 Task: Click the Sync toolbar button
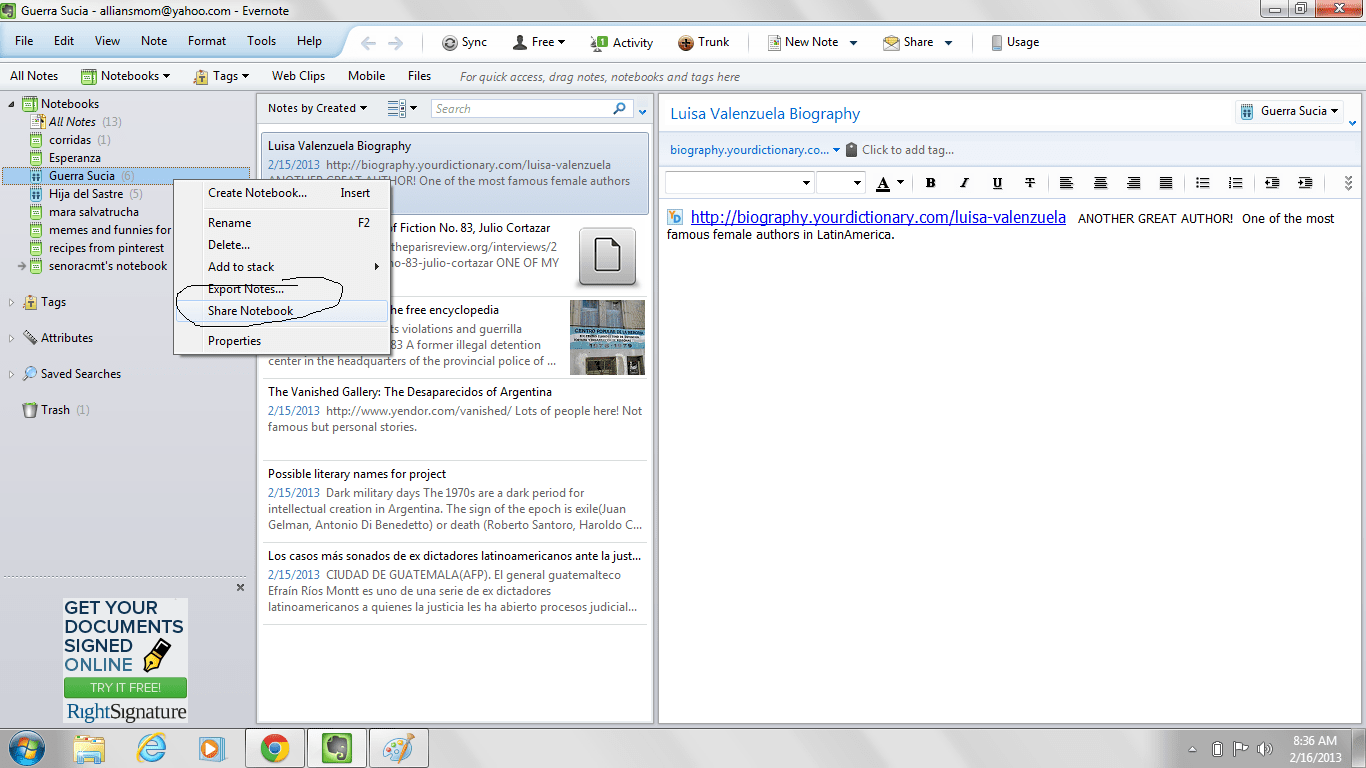[464, 42]
